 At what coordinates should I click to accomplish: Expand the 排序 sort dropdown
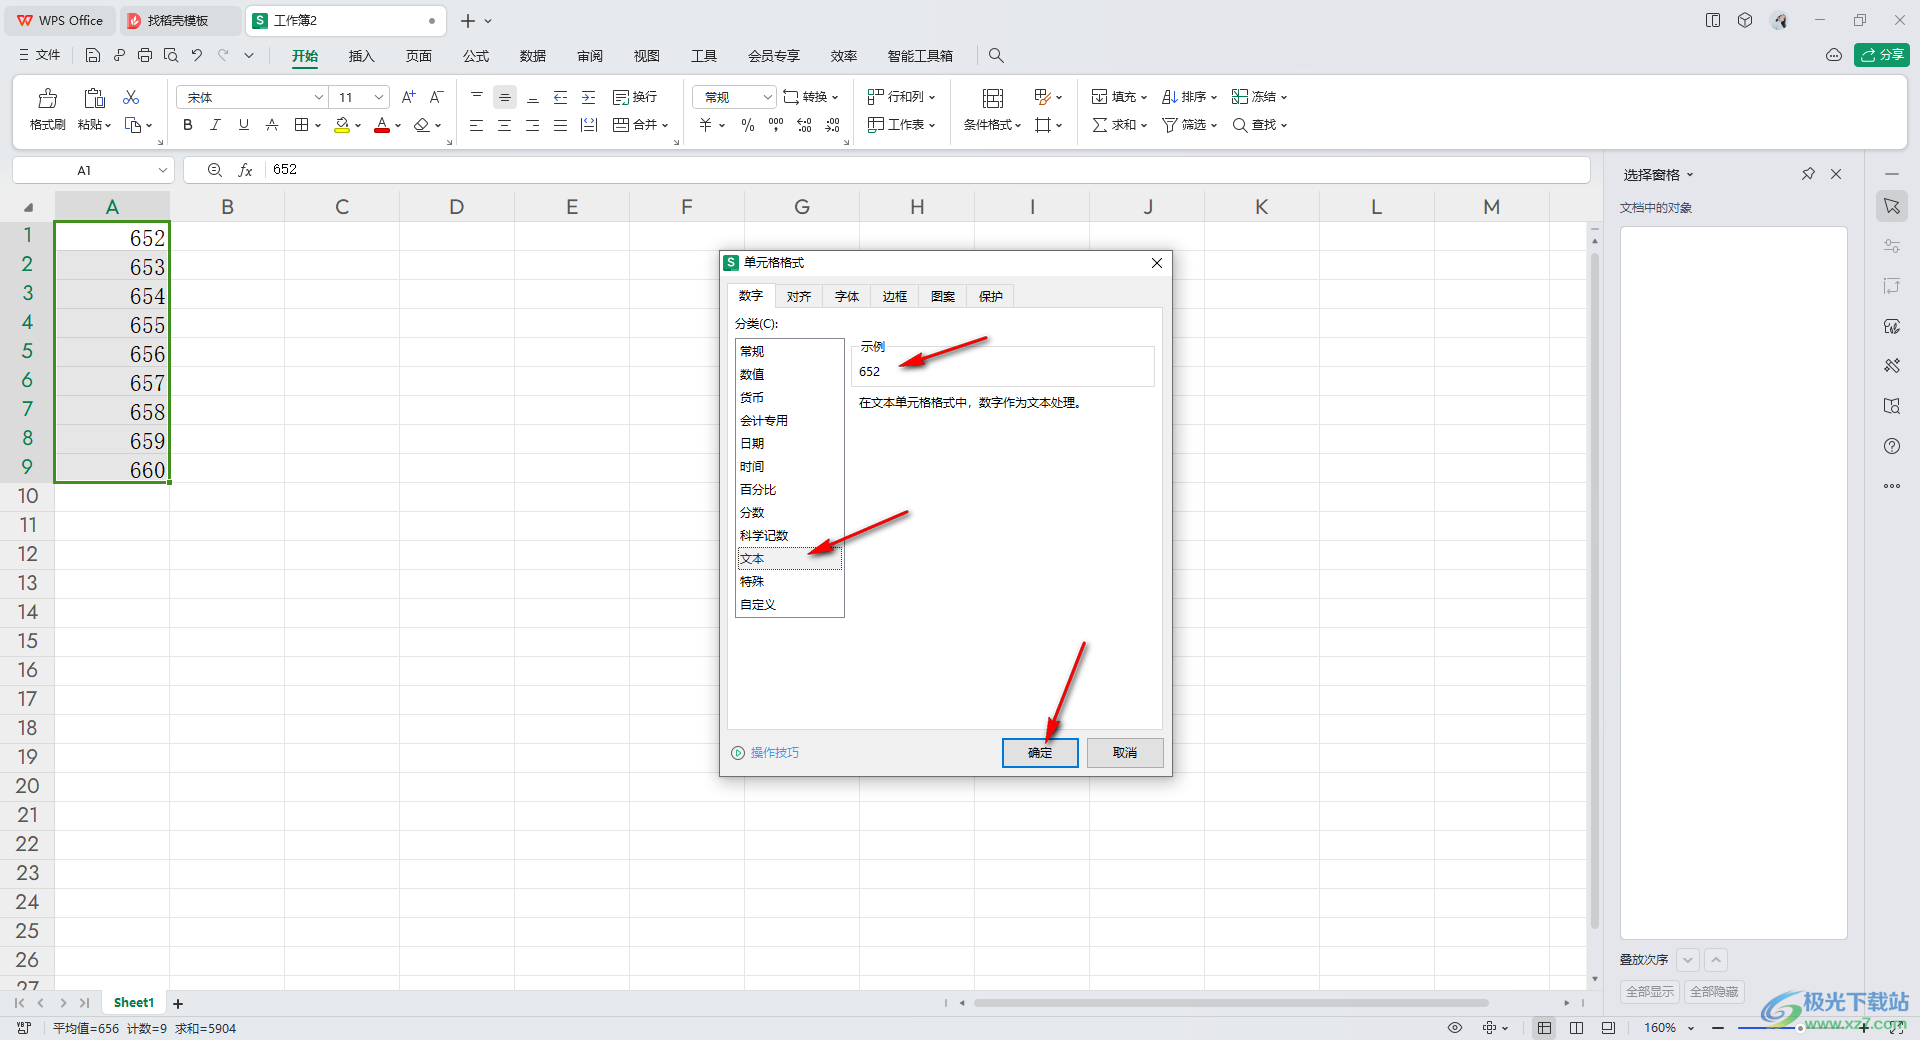pyautogui.click(x=1214, y=98)
